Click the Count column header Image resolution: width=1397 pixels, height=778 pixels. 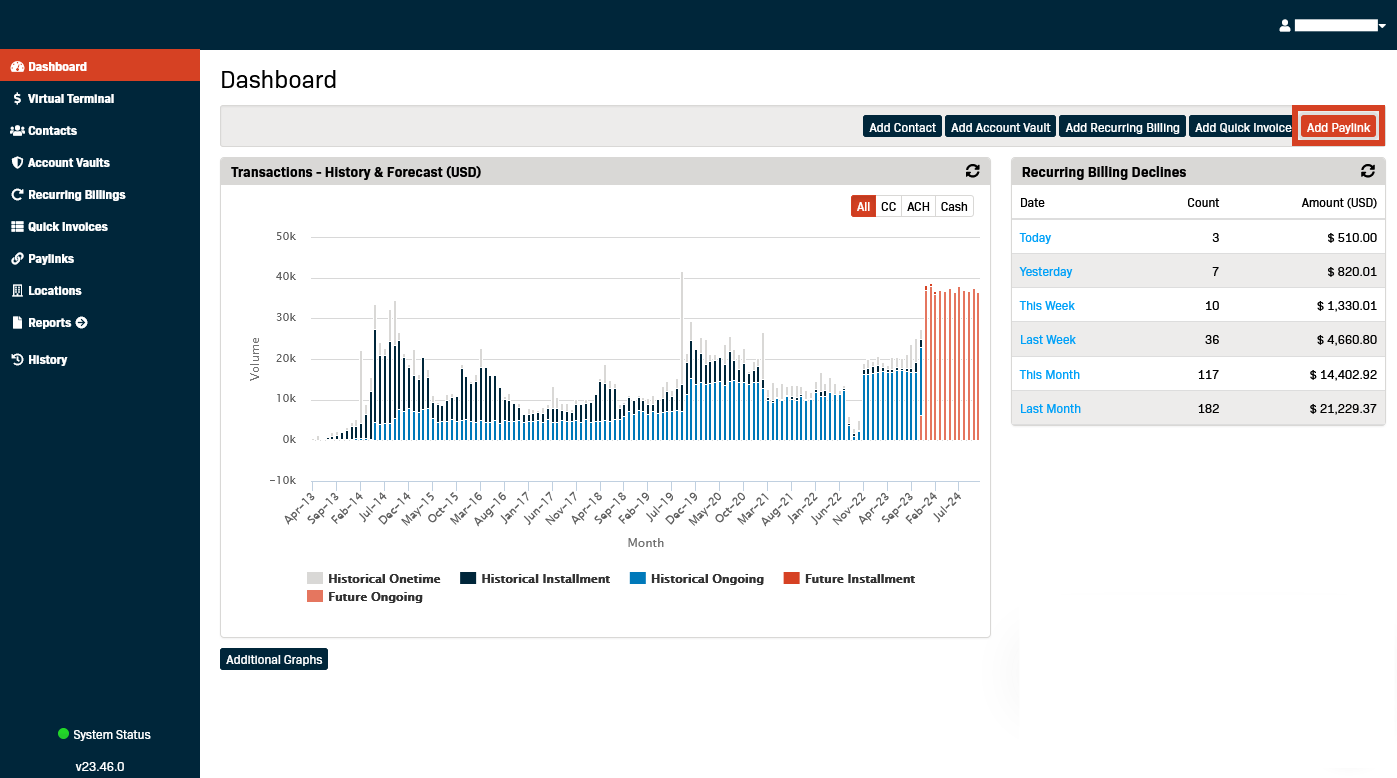[x=1203, y=203]
